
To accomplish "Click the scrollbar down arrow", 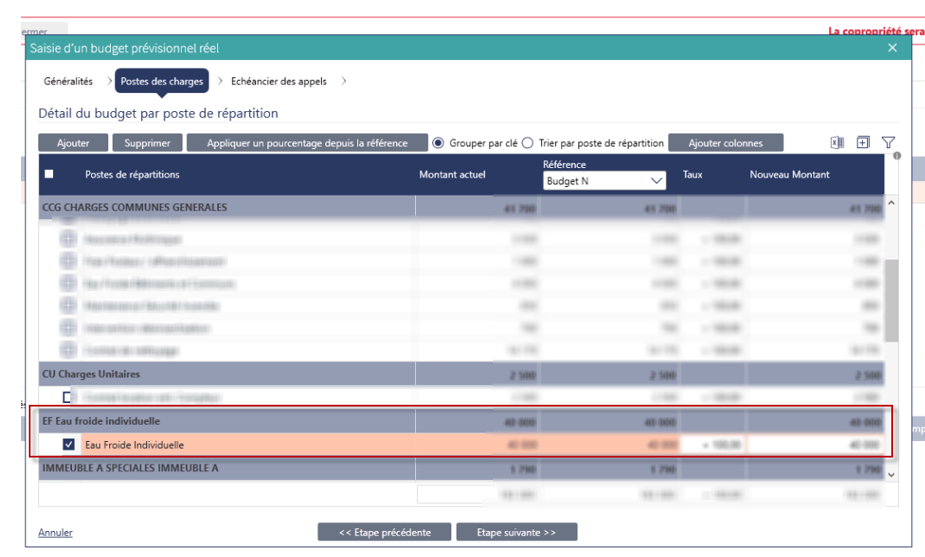I will [892, 474].
